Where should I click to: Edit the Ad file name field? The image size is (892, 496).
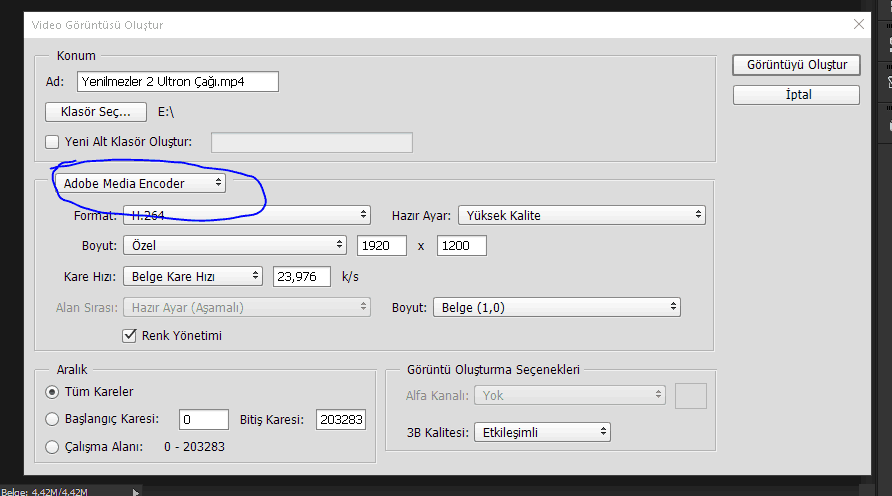(177, 81)
